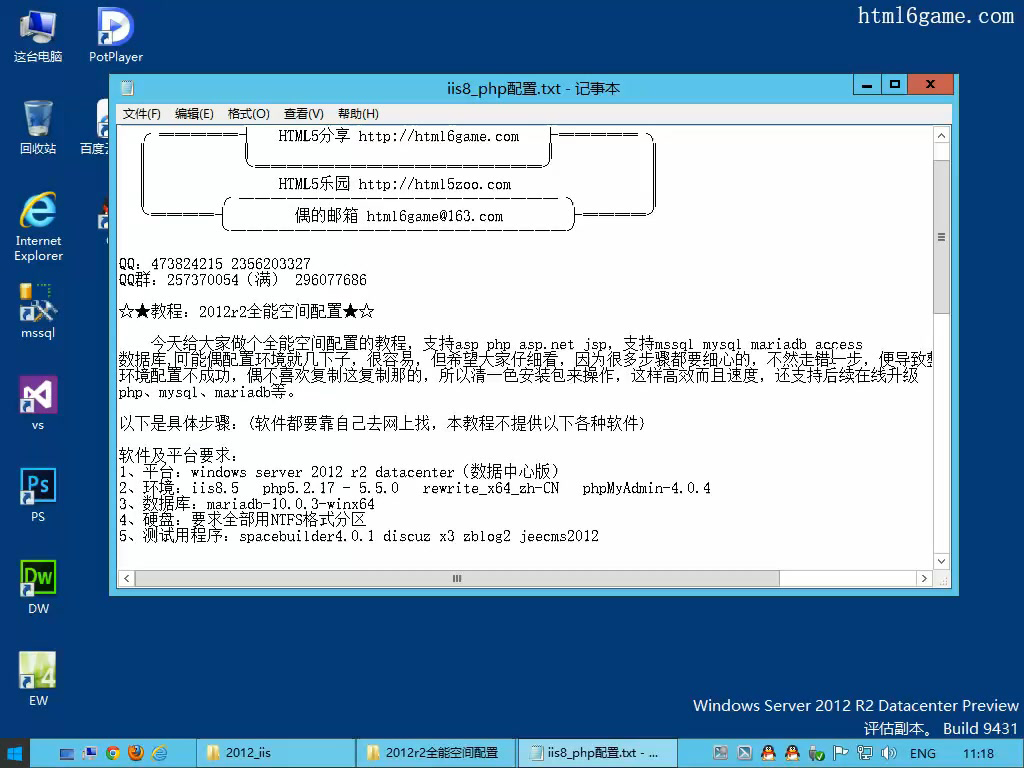Screen dimensions: 1024x768
Task: Maximize the Notepad window
Action: pos(895,85)
